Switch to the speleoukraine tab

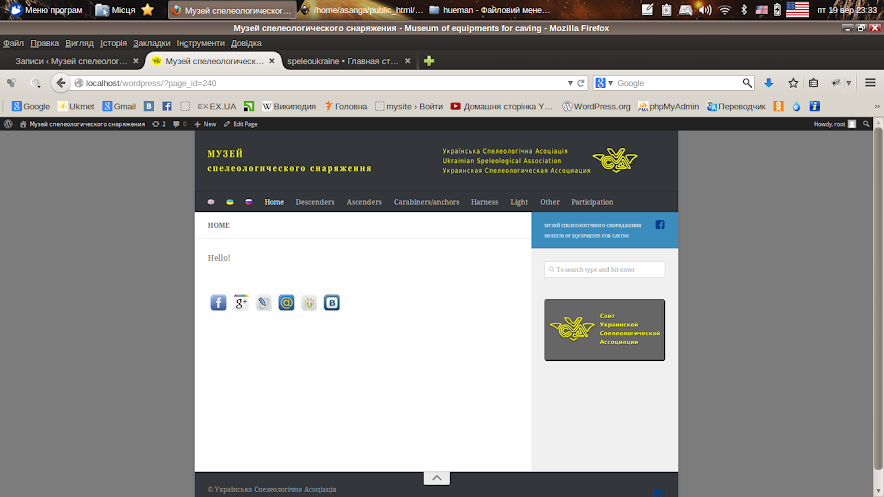pyautogui.click(x=343, y=61)
